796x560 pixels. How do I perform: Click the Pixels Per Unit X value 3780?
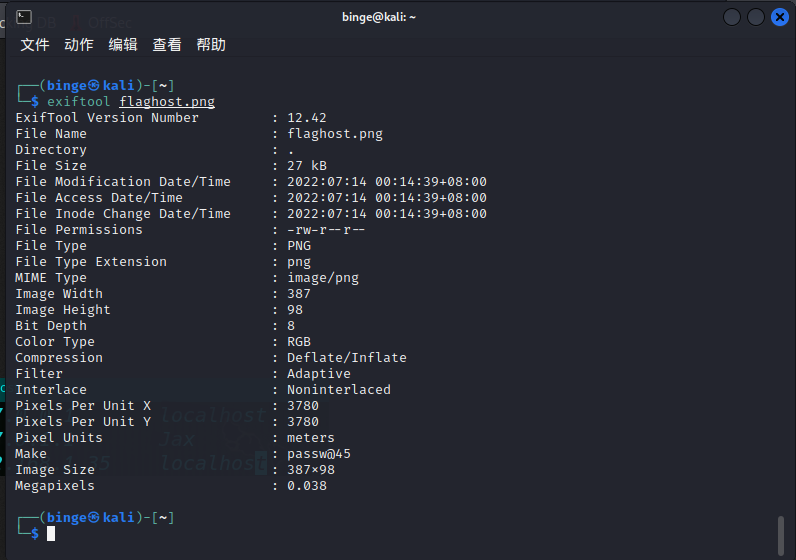coord(303,406)
